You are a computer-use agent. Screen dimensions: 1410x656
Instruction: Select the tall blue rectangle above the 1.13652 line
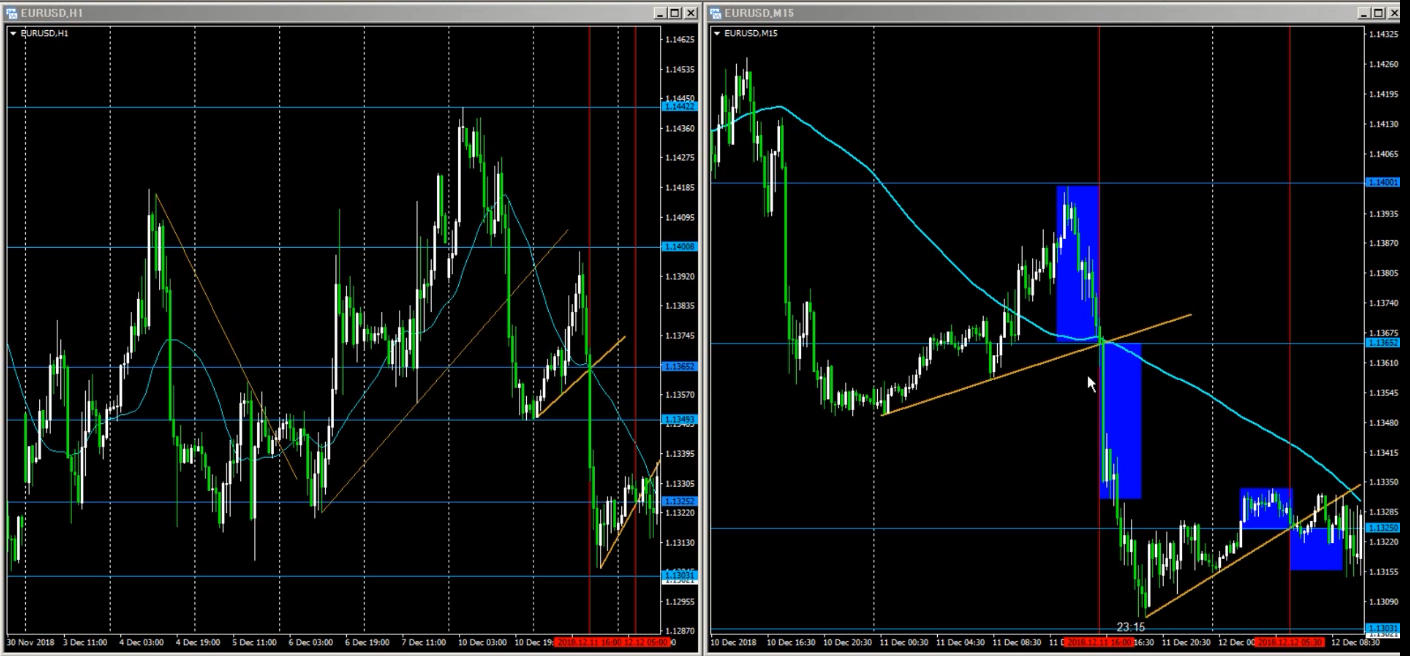[x=1078, y=263]
